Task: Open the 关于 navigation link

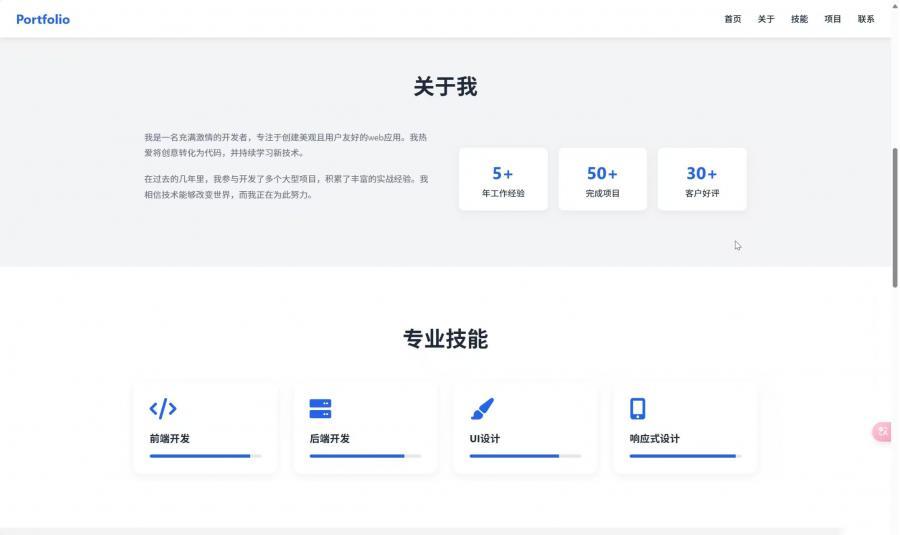Action: tap(766, 19)
